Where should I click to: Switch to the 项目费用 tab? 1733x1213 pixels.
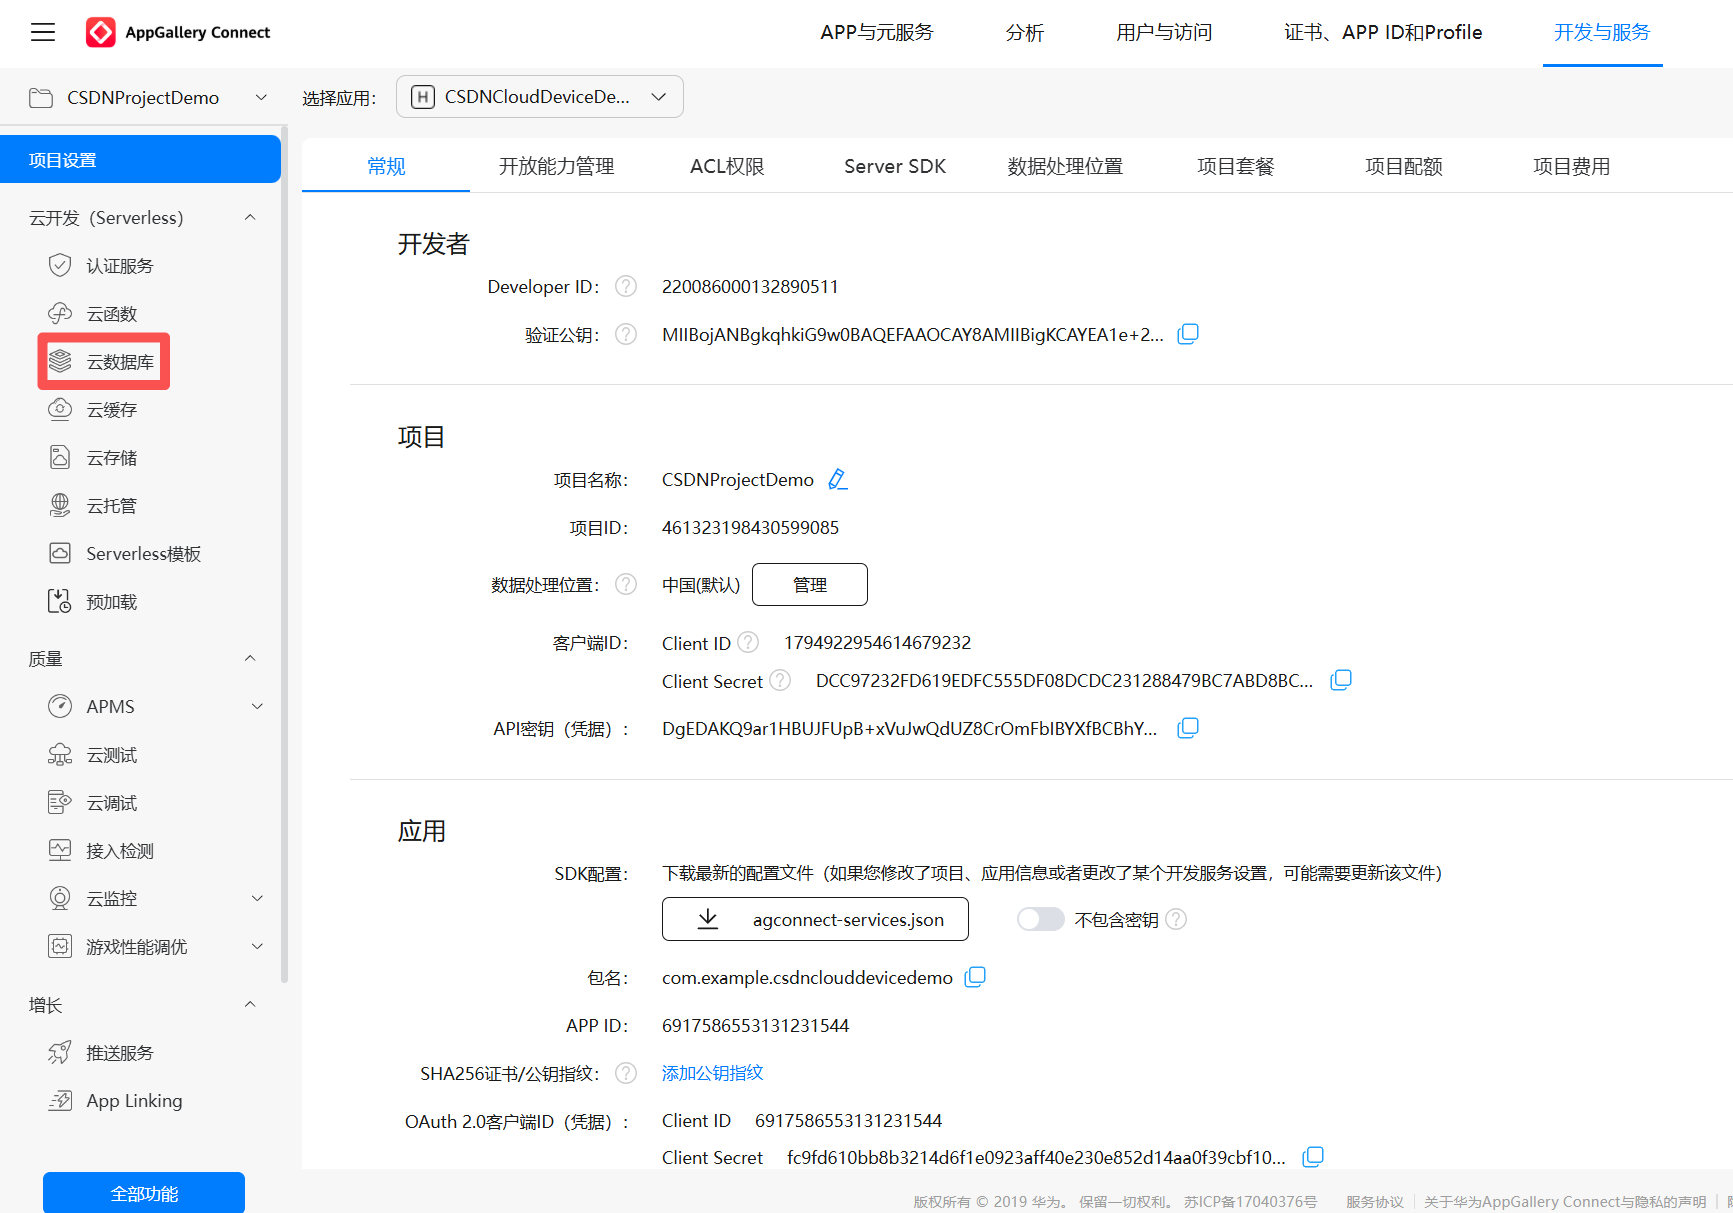1572,166
